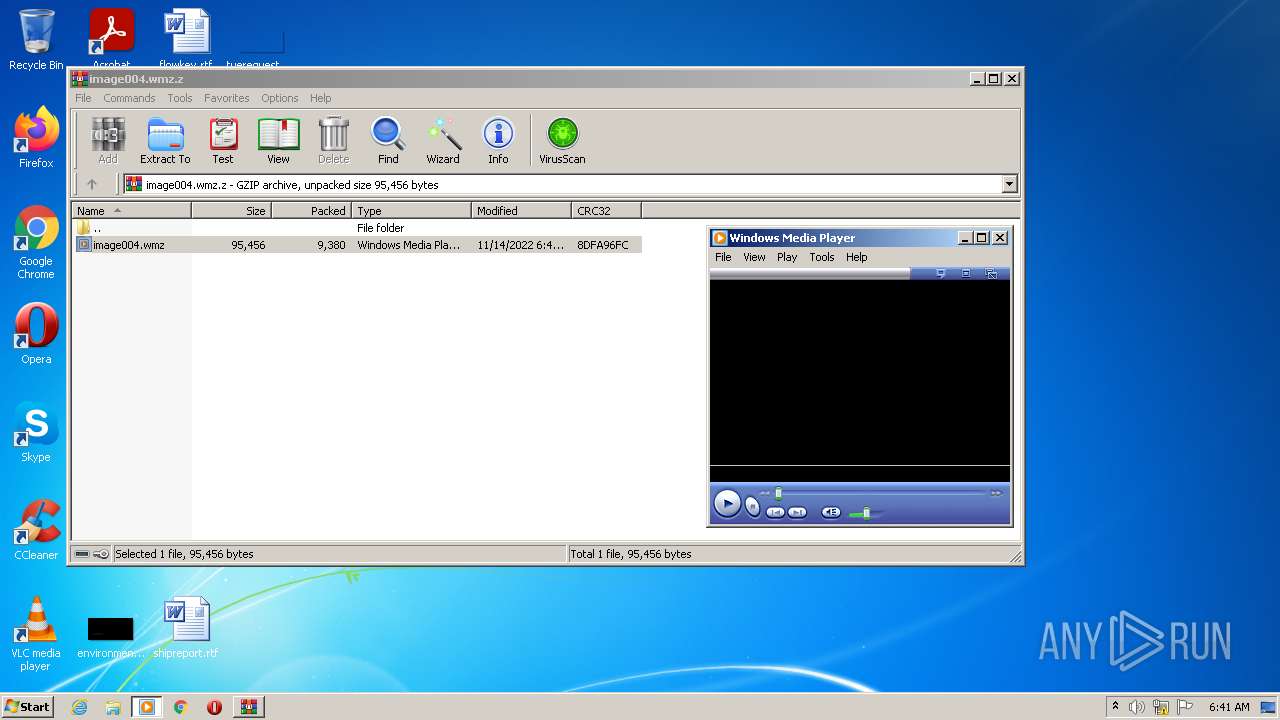Open CCleaner desktop shortcut

tap(36, 530)
